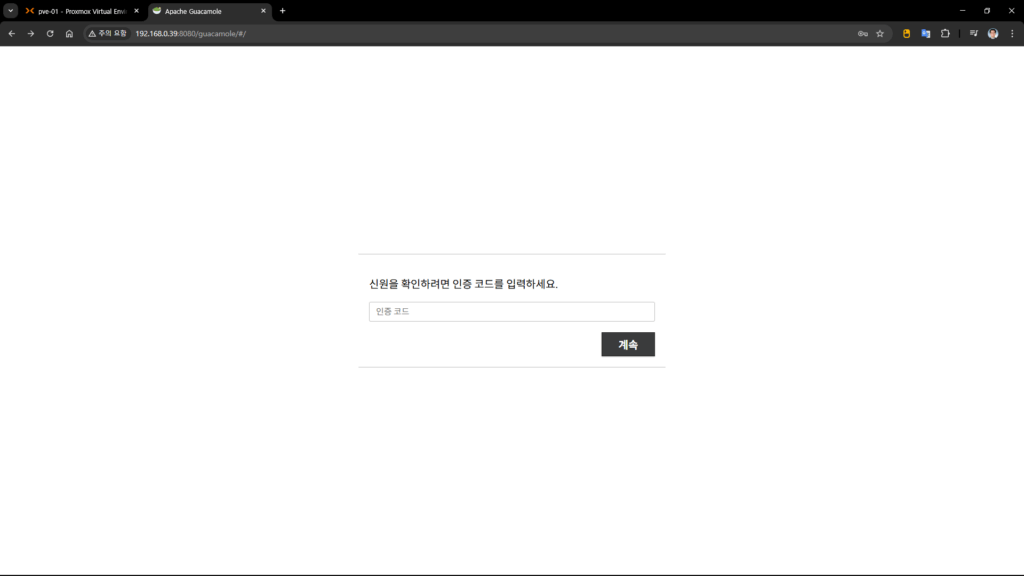Open the Extensions puzzle piece menu
1024x576 pixels.
(x=945, y=33)
